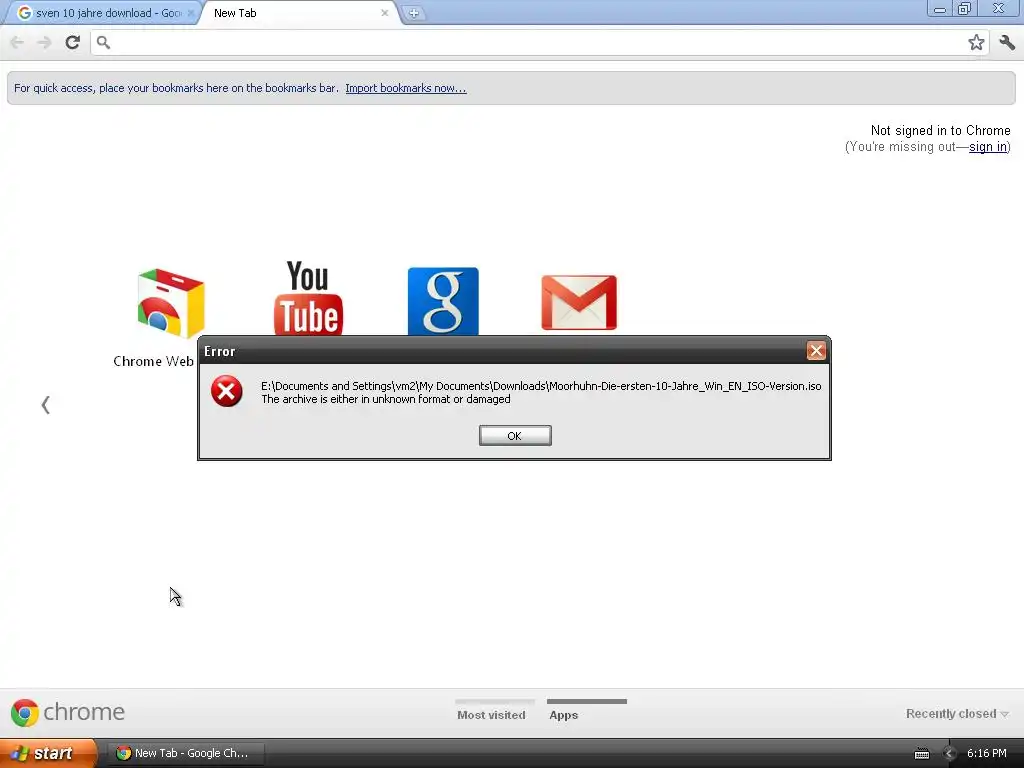1024x768 pixels.
Task: Click the Not signed in to Chrome text
Action: 940,131
